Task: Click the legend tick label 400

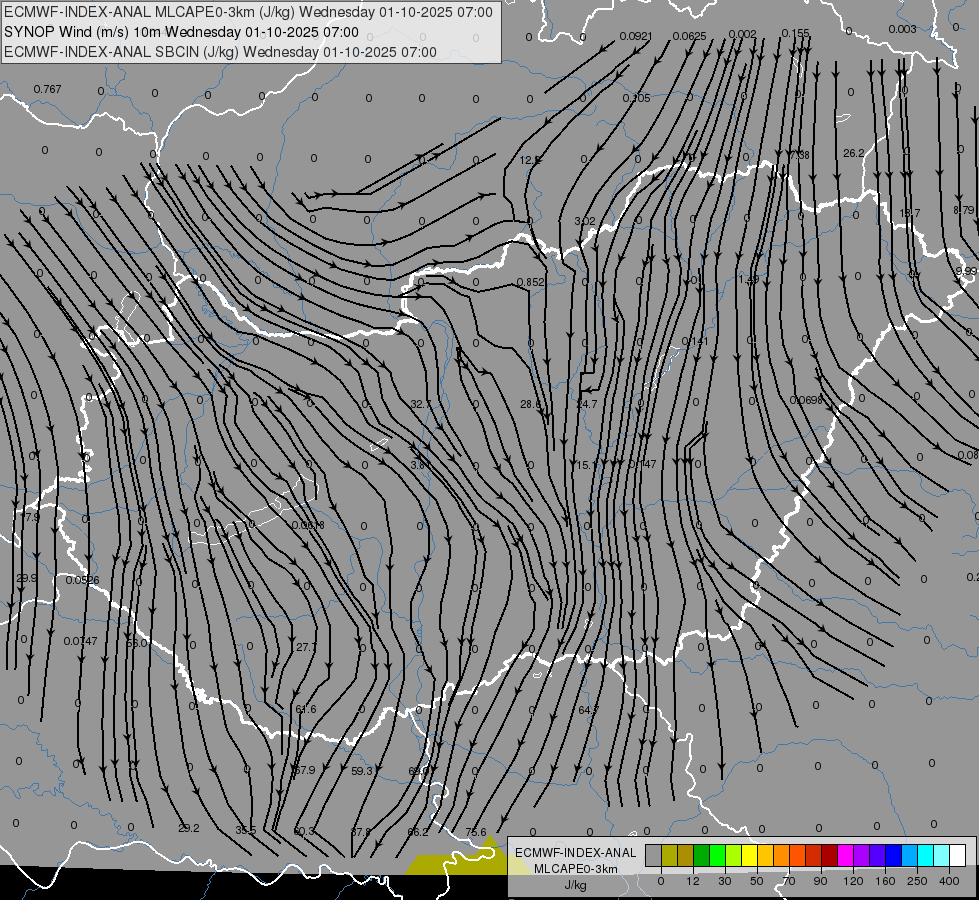Action: [949, 881]
